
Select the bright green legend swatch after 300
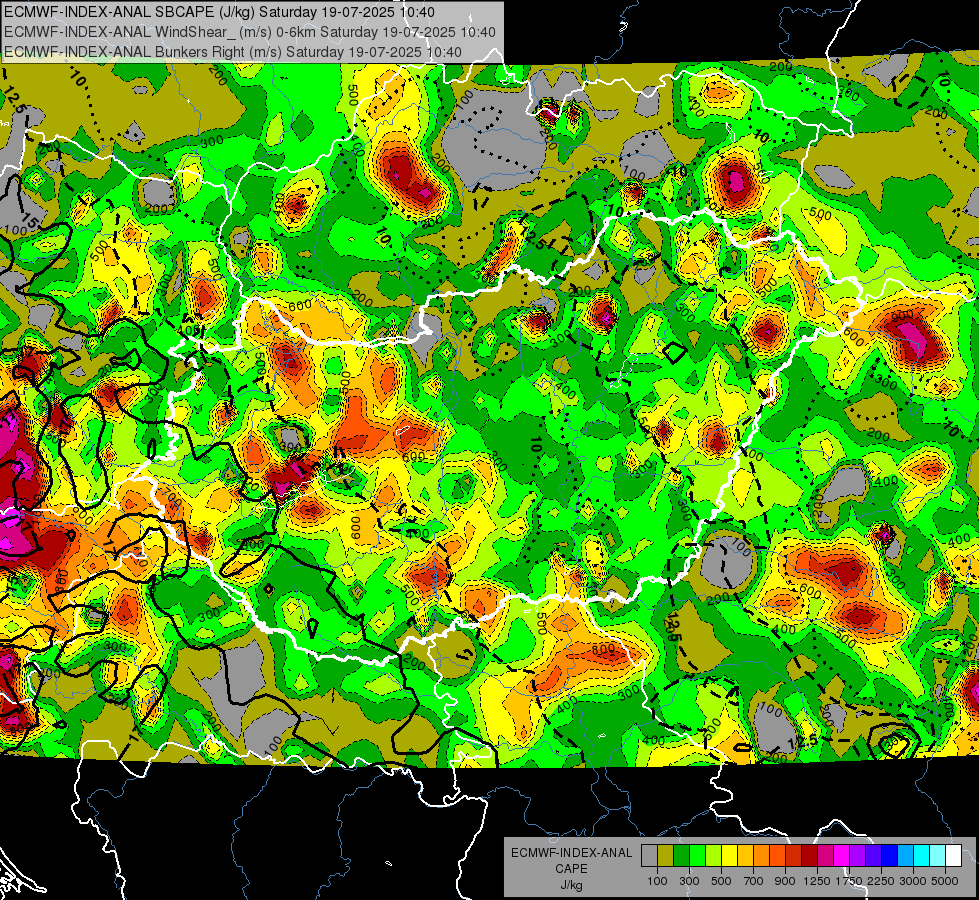pyautogui.click(x=697, y=855)
